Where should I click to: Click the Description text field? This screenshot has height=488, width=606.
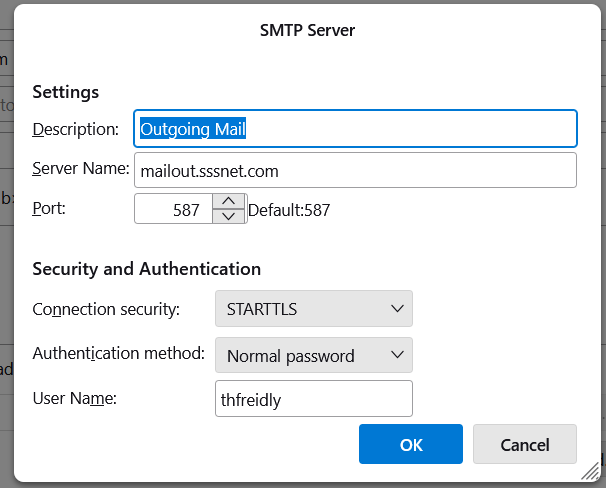click(355, 128)
